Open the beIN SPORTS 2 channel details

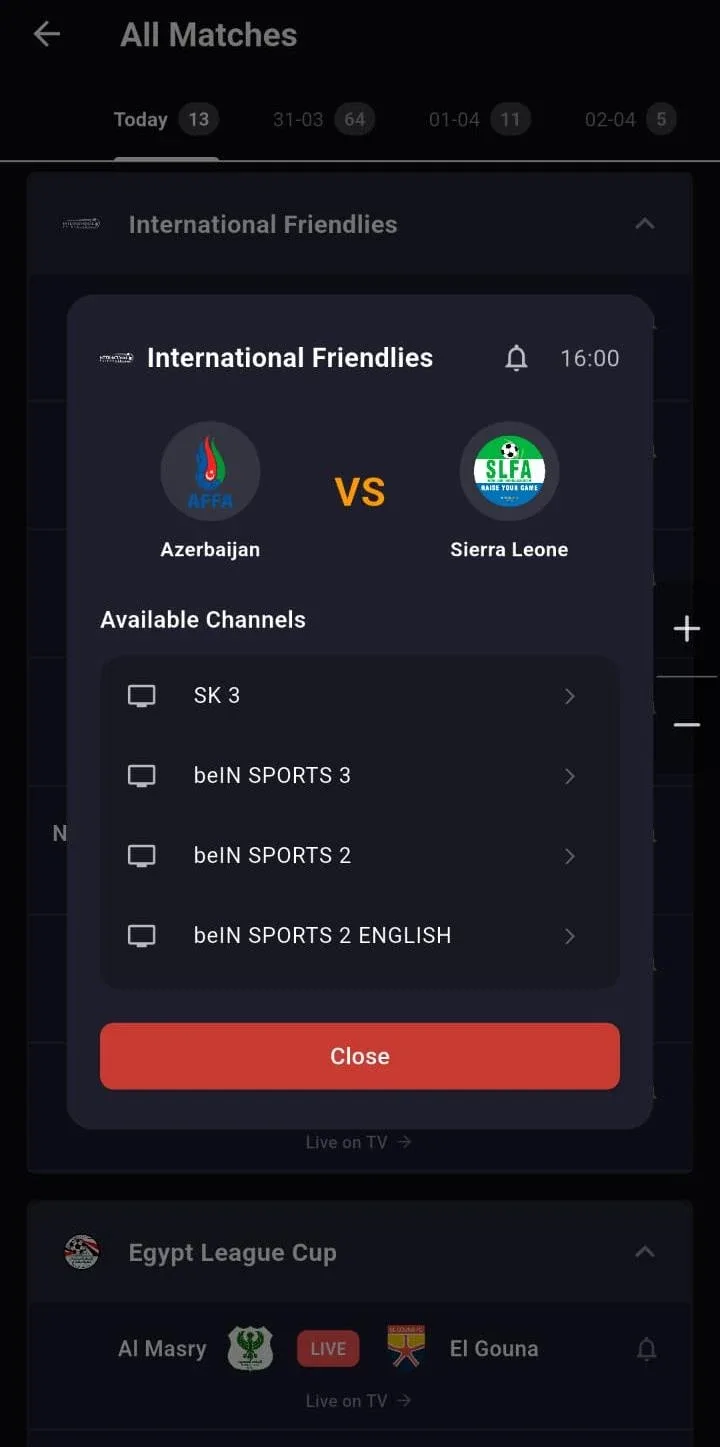tap(360, 855)
